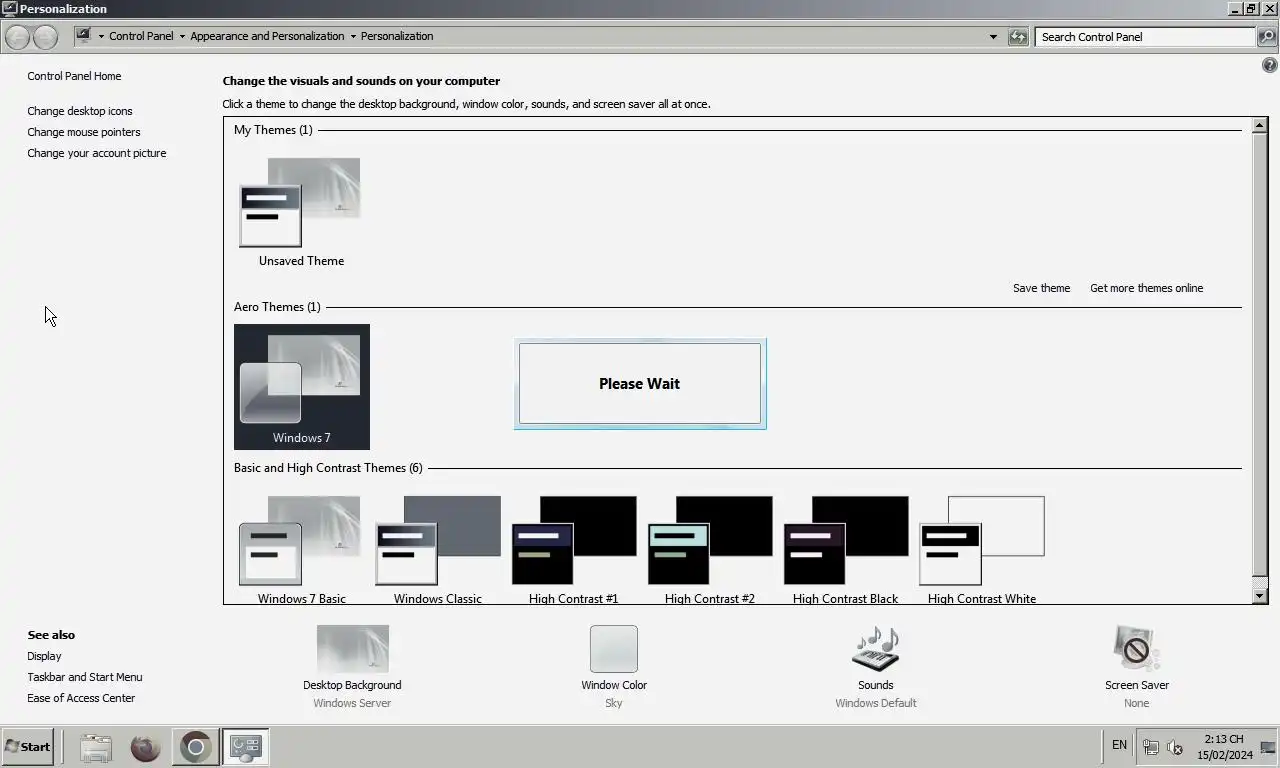Screen dimensions: 1280x768
Task: Expand the Control Panel breadcrumb dropdown arrow
Action: coord(182,36)
